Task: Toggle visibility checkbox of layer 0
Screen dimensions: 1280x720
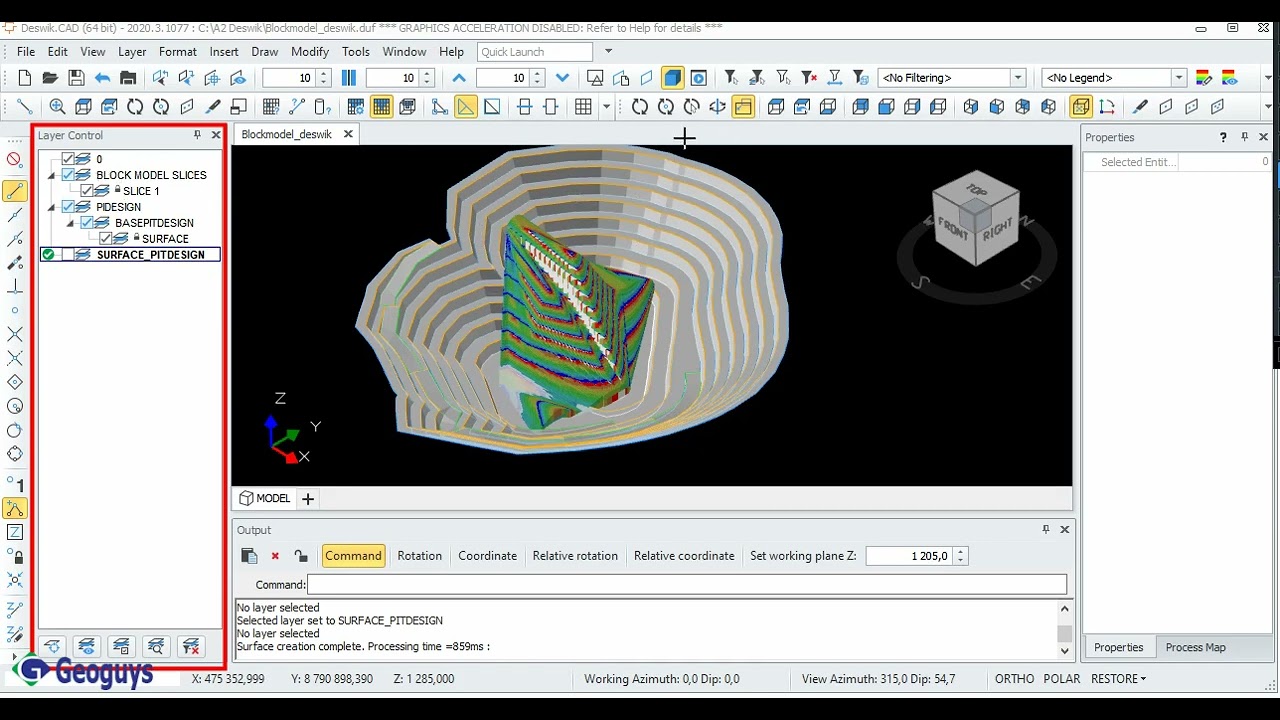Action: [x=68, y=159]
